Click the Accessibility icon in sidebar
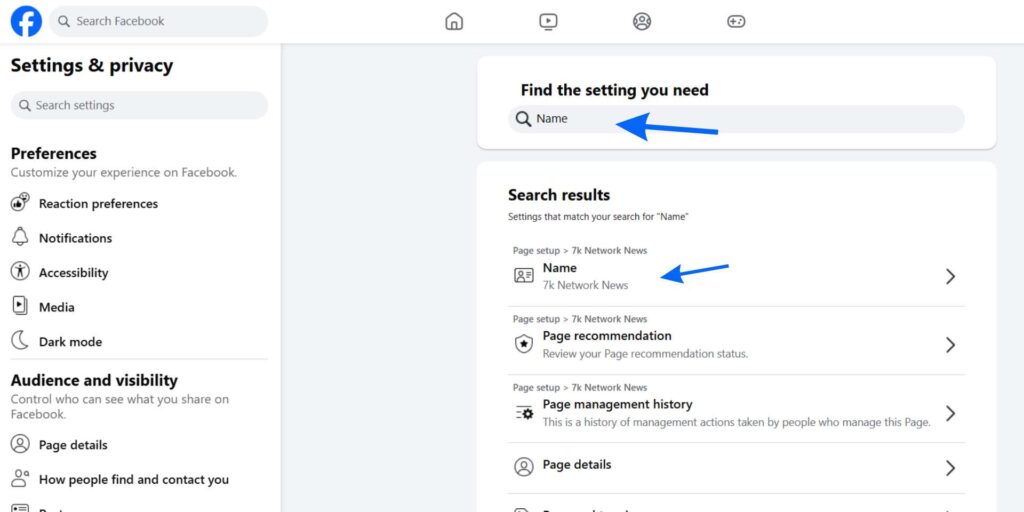Image resolution: width=1024 pixels, height=512 pixels. coord(20,272)
